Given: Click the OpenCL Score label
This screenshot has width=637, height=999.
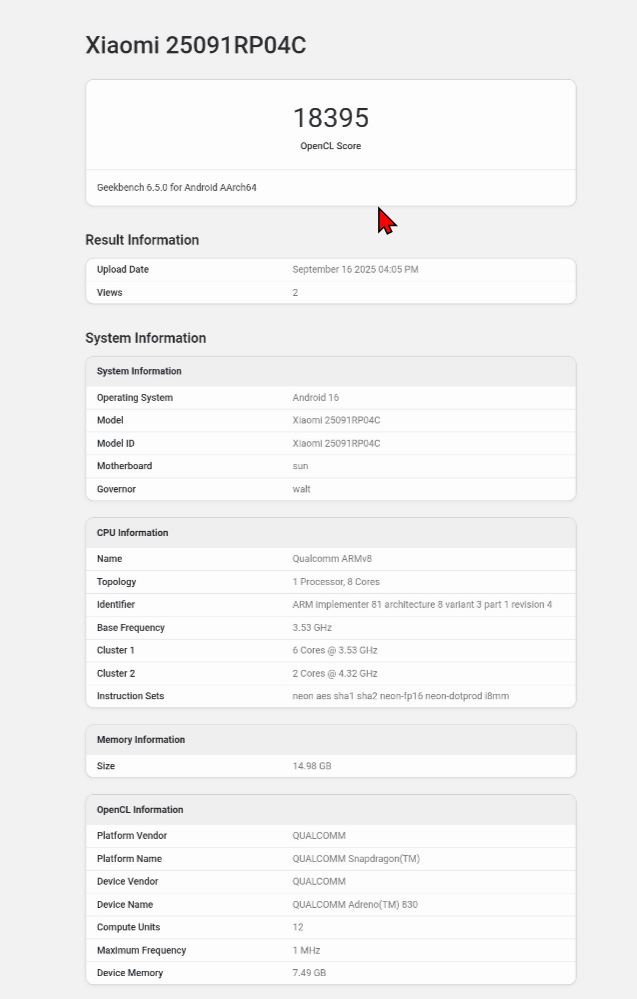Looking at the screenshot, I should coord(330,146).
